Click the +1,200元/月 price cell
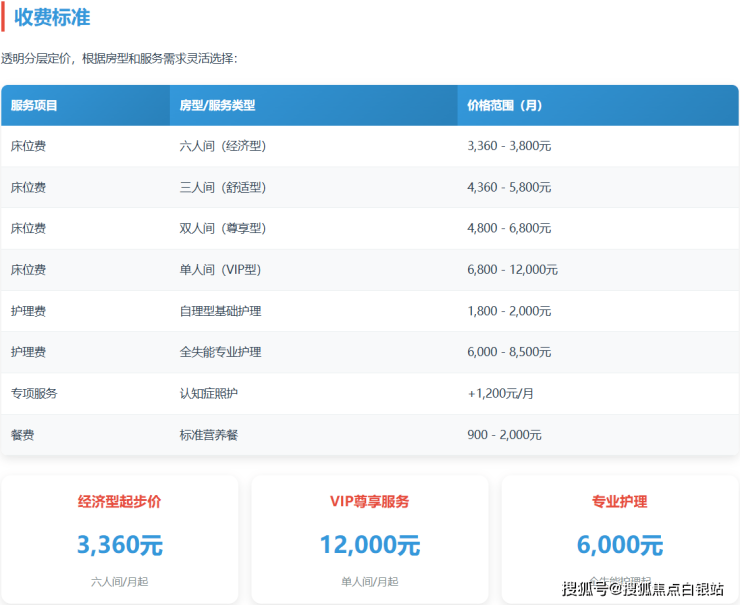 click(500, 394)
